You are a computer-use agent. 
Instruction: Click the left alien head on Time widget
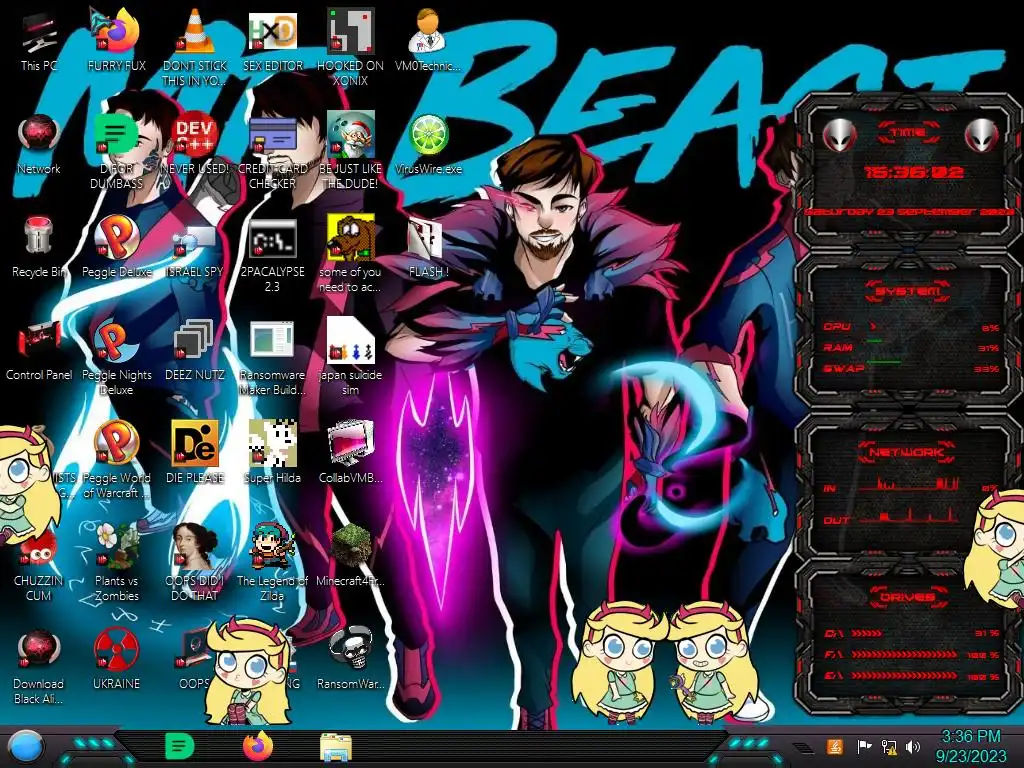(839, 135)
